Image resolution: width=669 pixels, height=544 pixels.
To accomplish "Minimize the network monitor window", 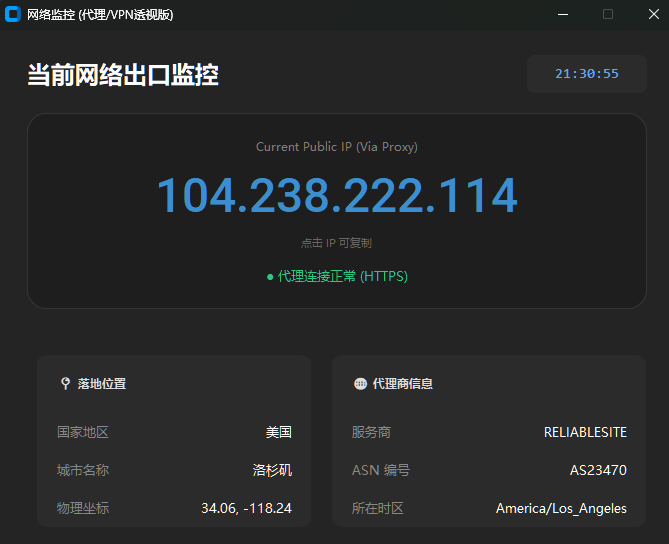I will 563,15.
